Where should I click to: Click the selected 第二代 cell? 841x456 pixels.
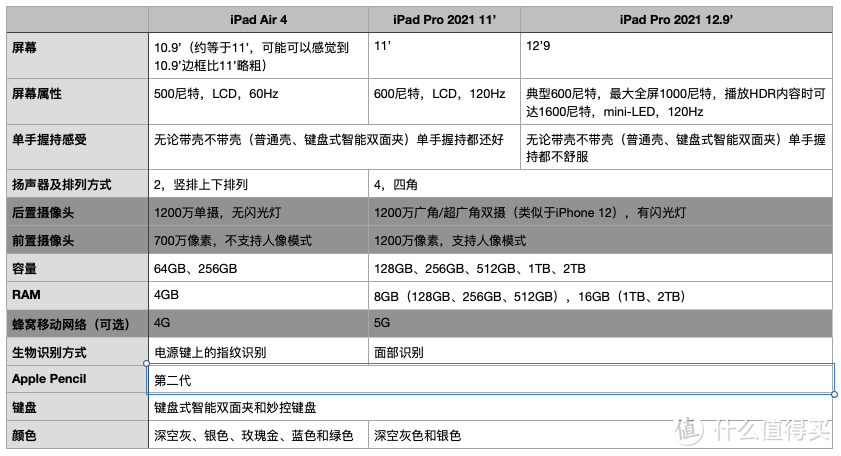[490, 379]
